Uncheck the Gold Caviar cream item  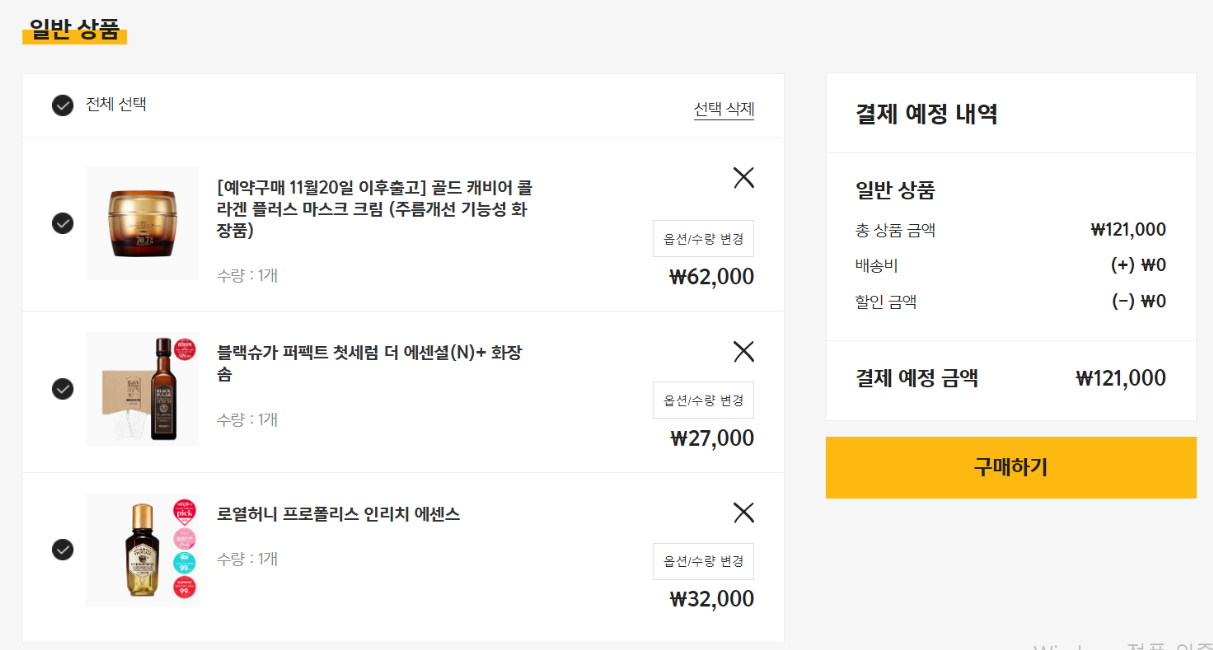coord(63,223)
